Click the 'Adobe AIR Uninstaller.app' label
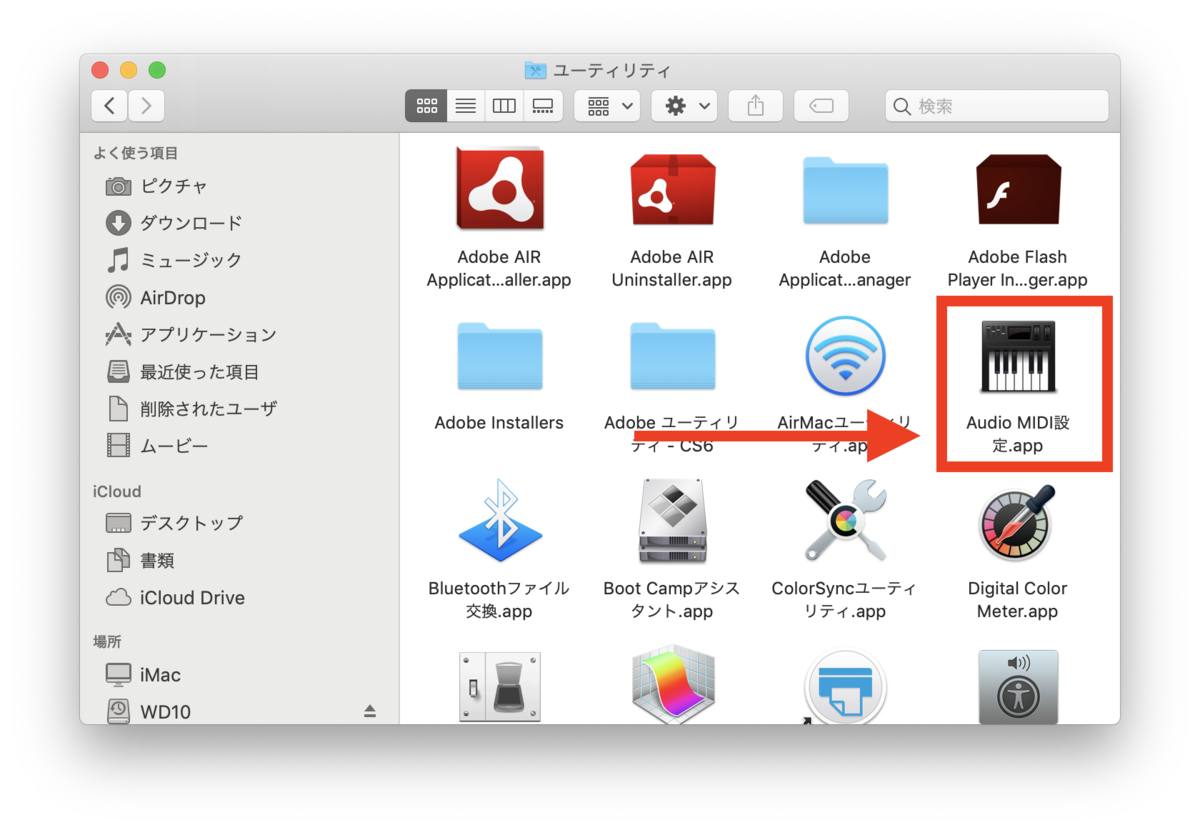Viewport: 1200px width, 830px height. (672, 269)
